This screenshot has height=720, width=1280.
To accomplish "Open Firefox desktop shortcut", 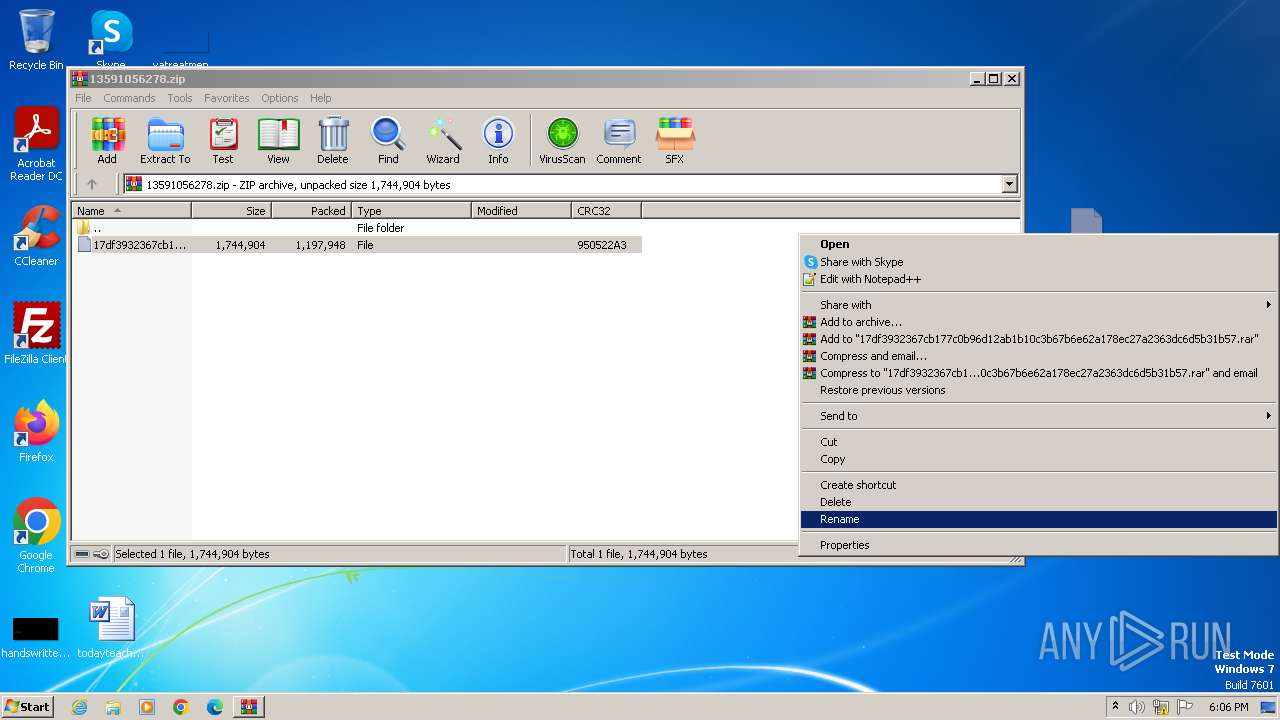I will [x=36, y=432].
